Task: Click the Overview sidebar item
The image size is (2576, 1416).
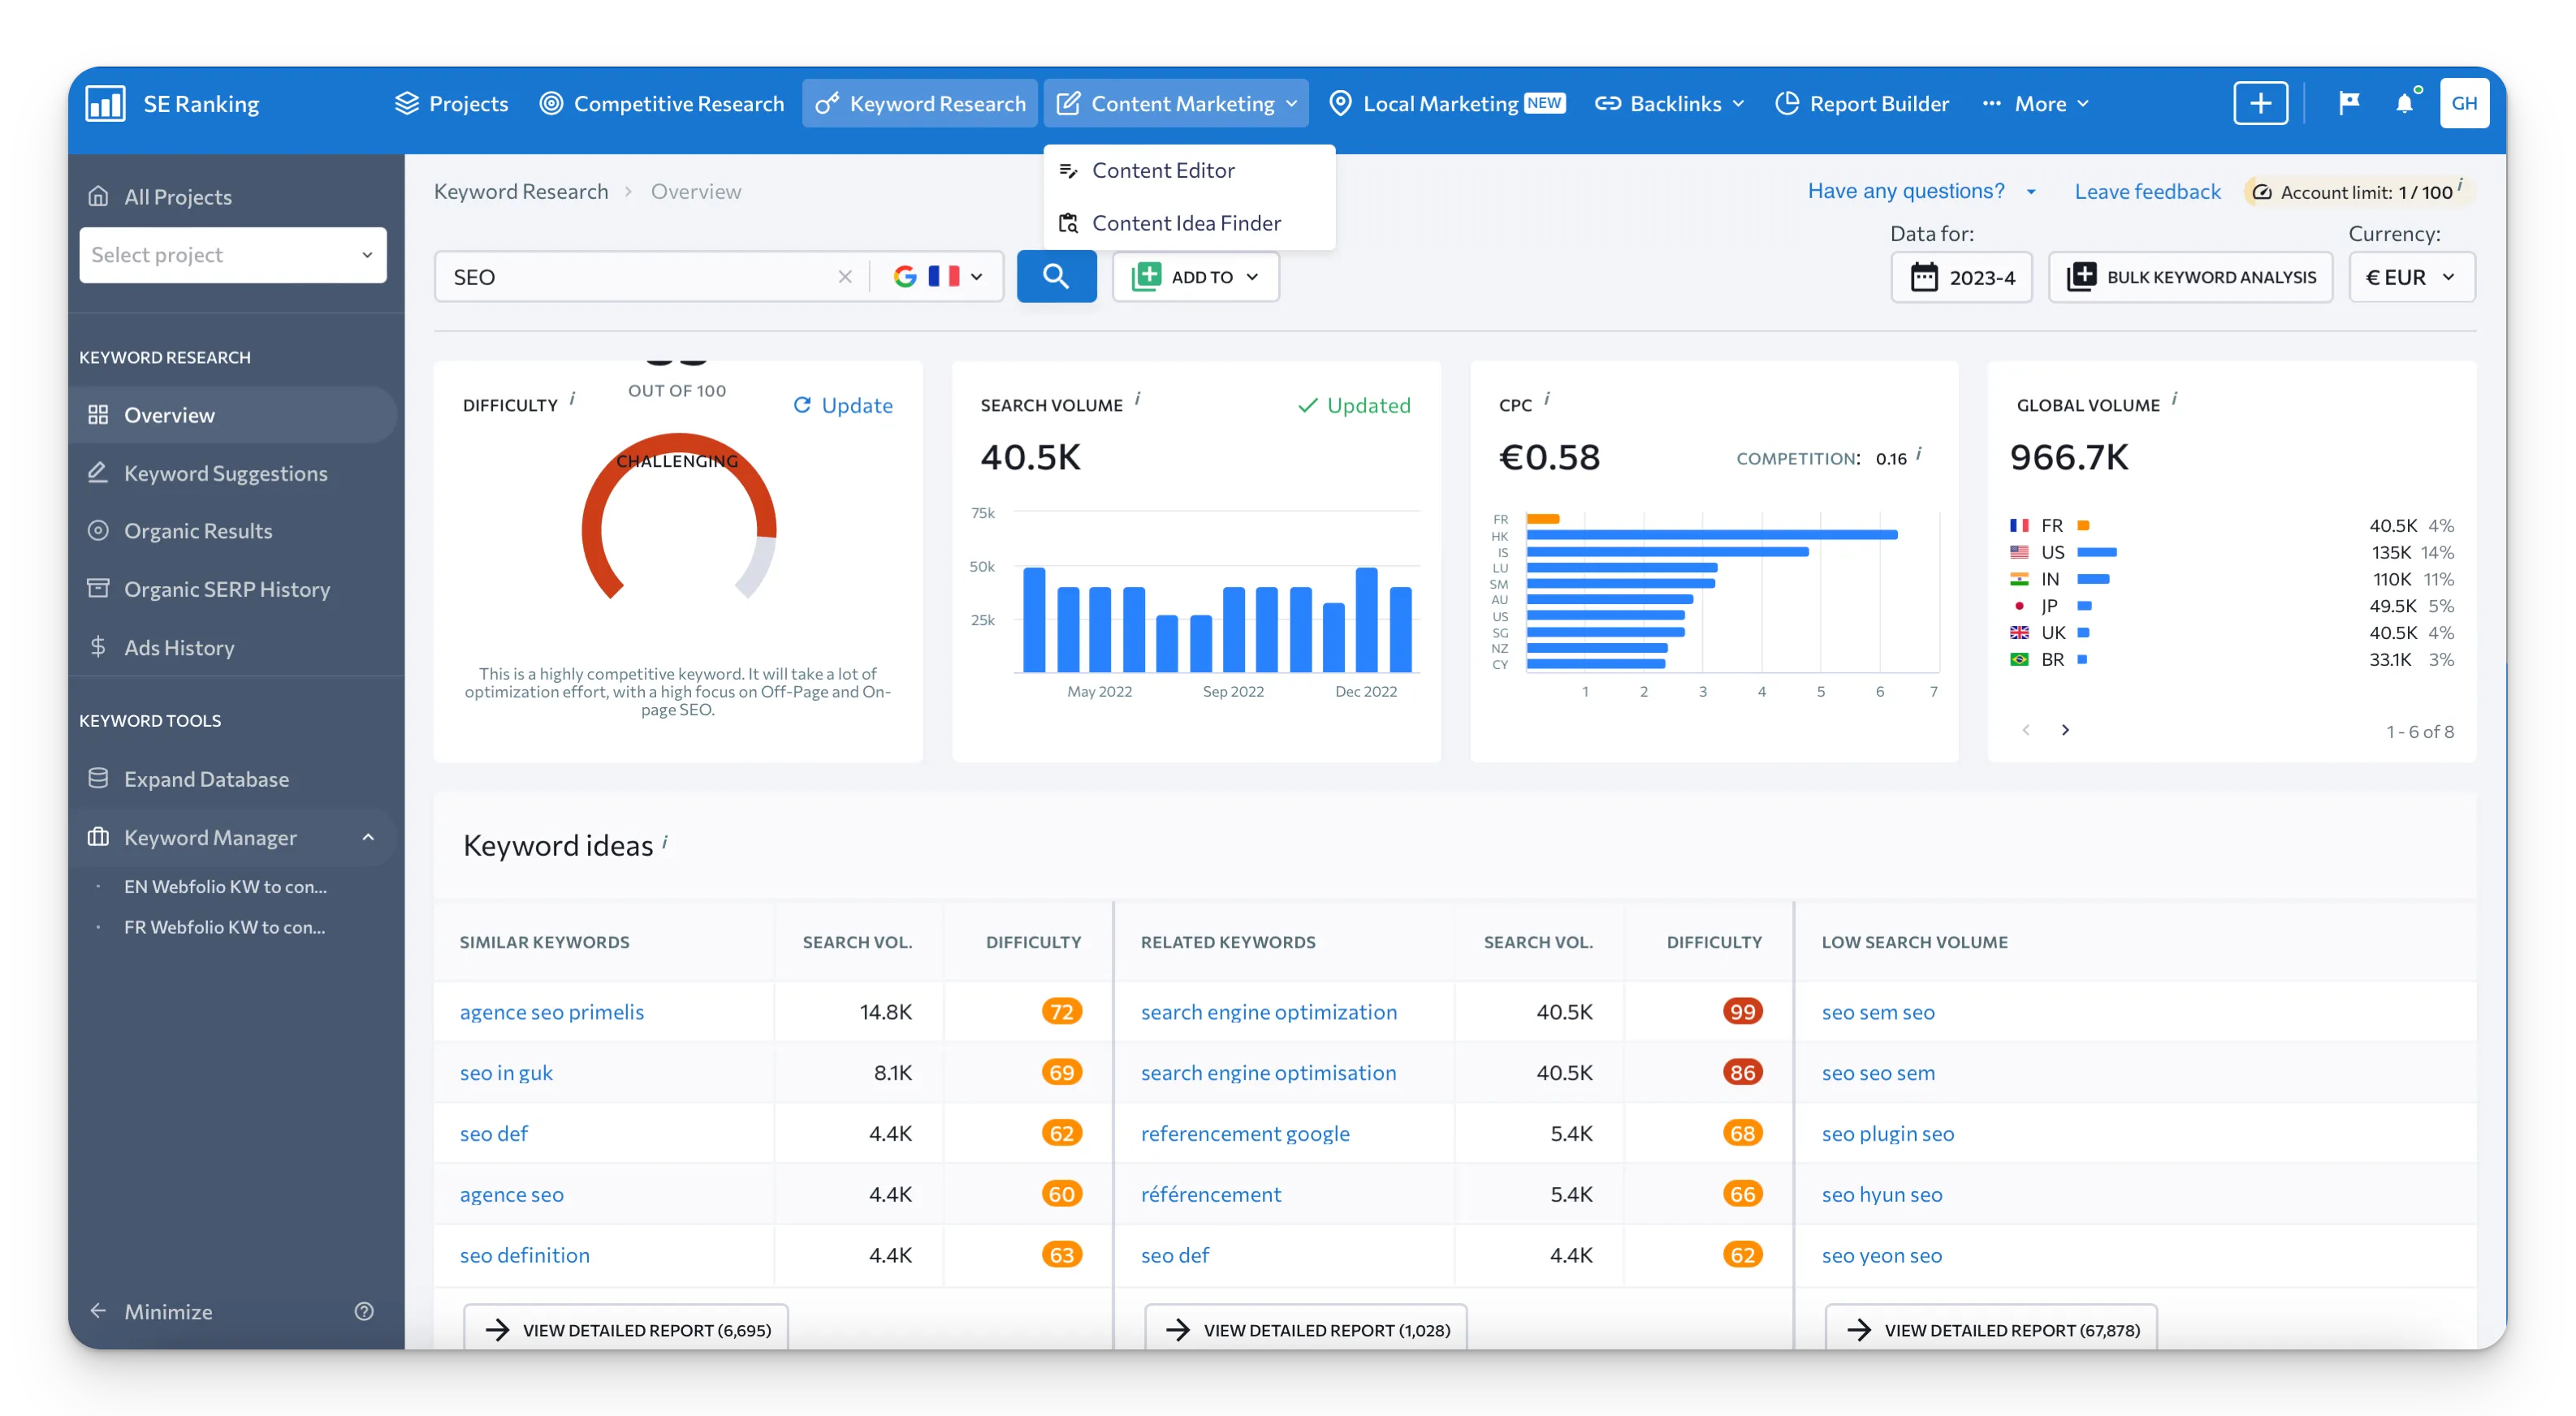Action: (x=232, y=415)
